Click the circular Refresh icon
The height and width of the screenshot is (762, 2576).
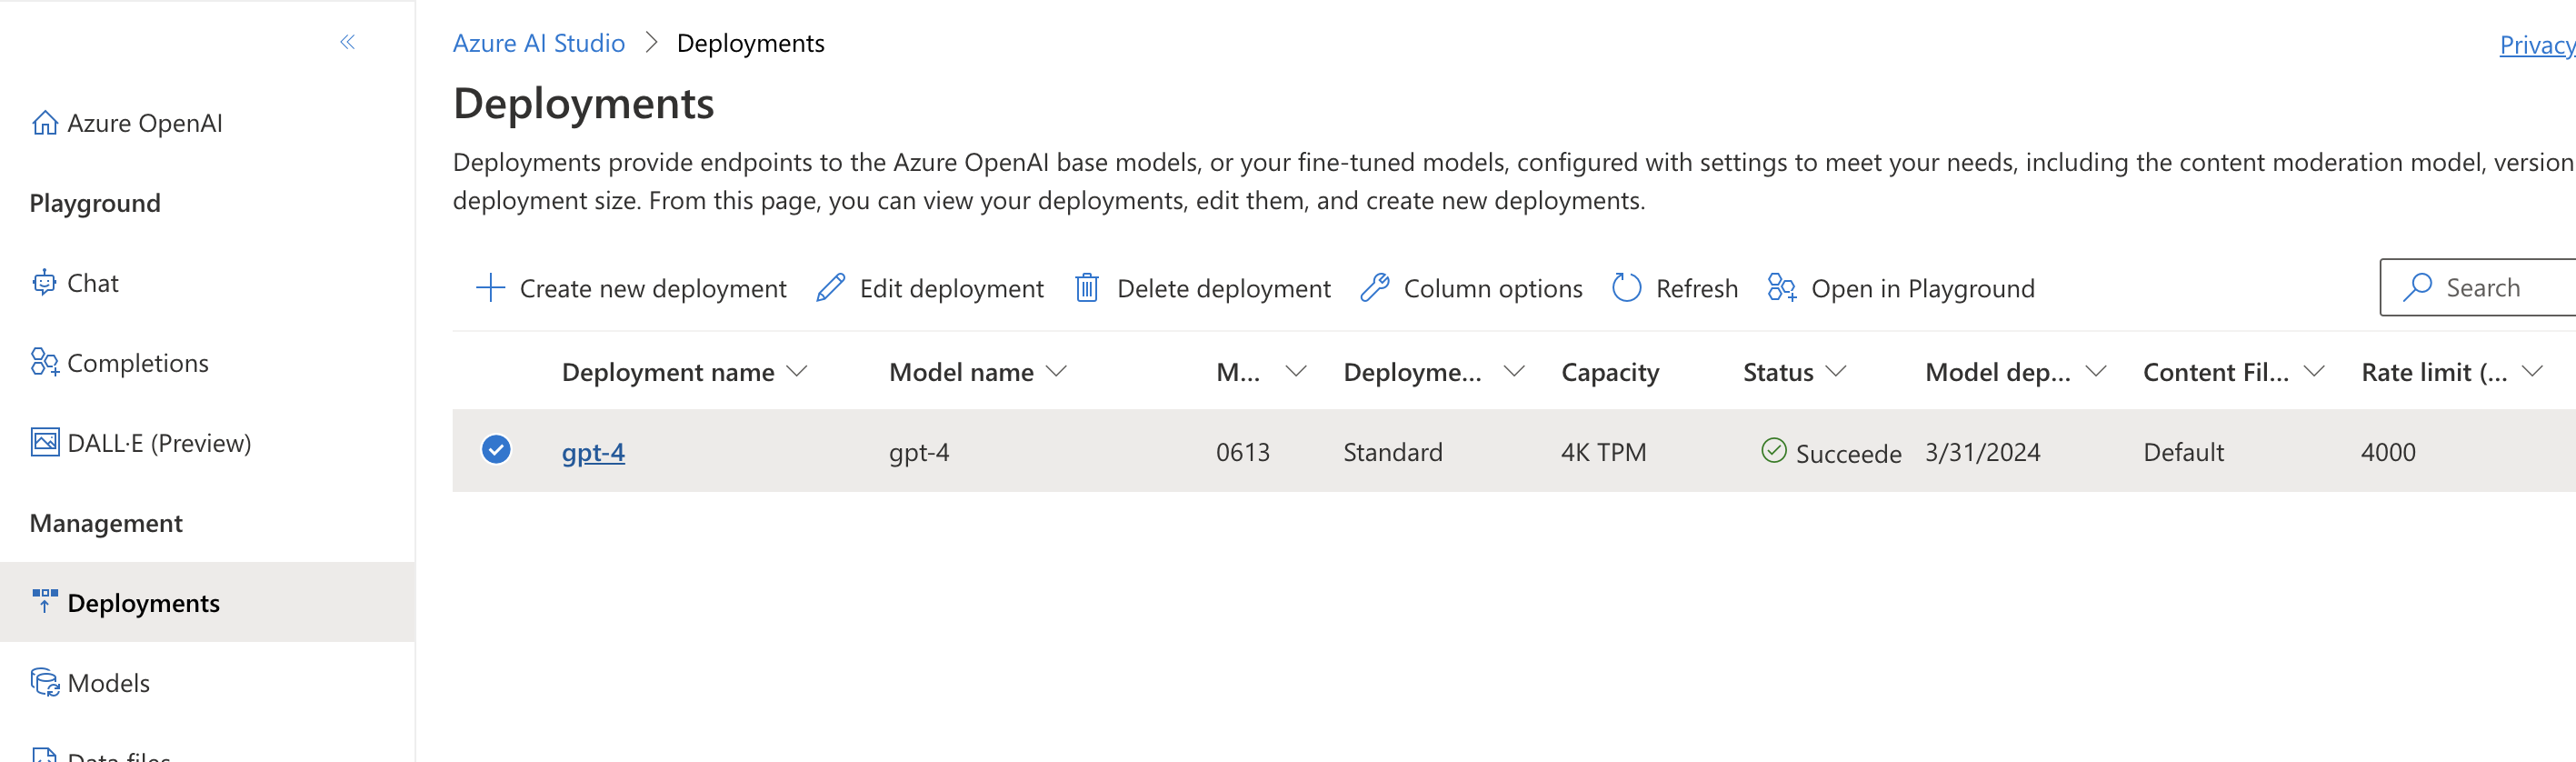tap(1626, 288)
